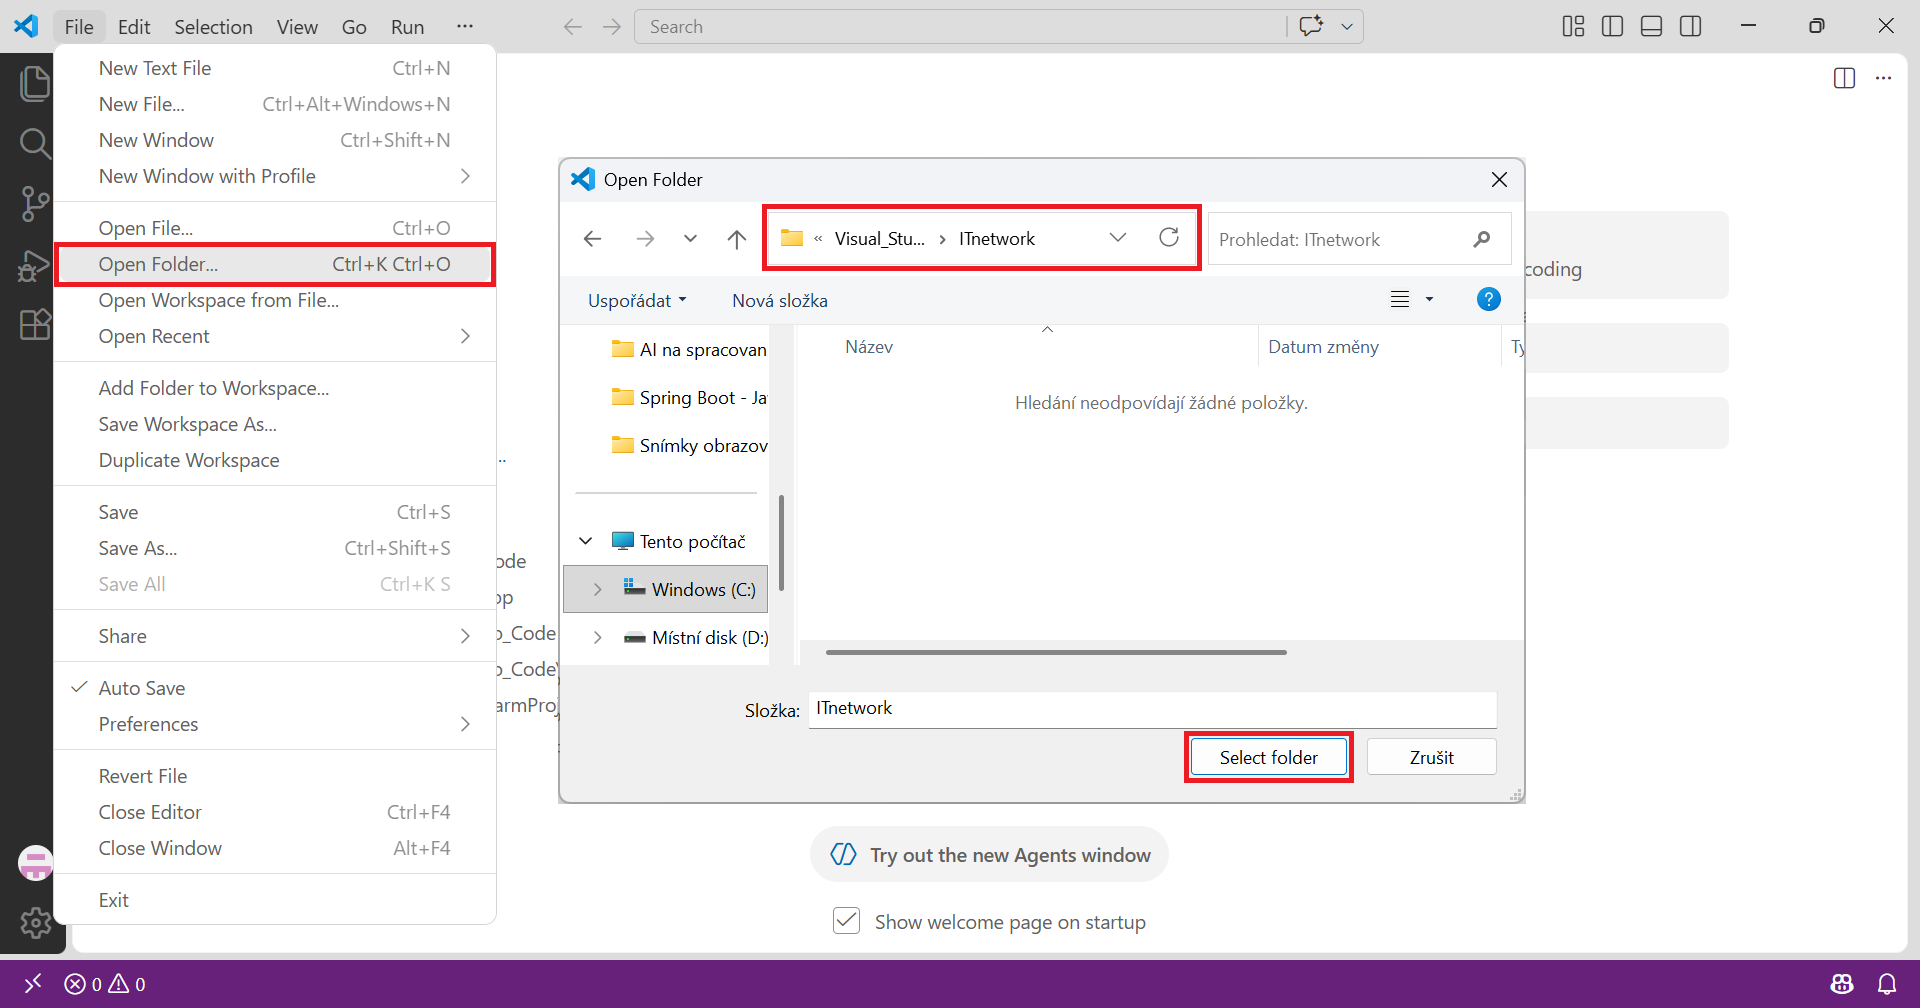Open recent locations dropdown in dialog navigation
Image resolution: width=1920 pixels, height=1008 pixels.
coord(690,239)
